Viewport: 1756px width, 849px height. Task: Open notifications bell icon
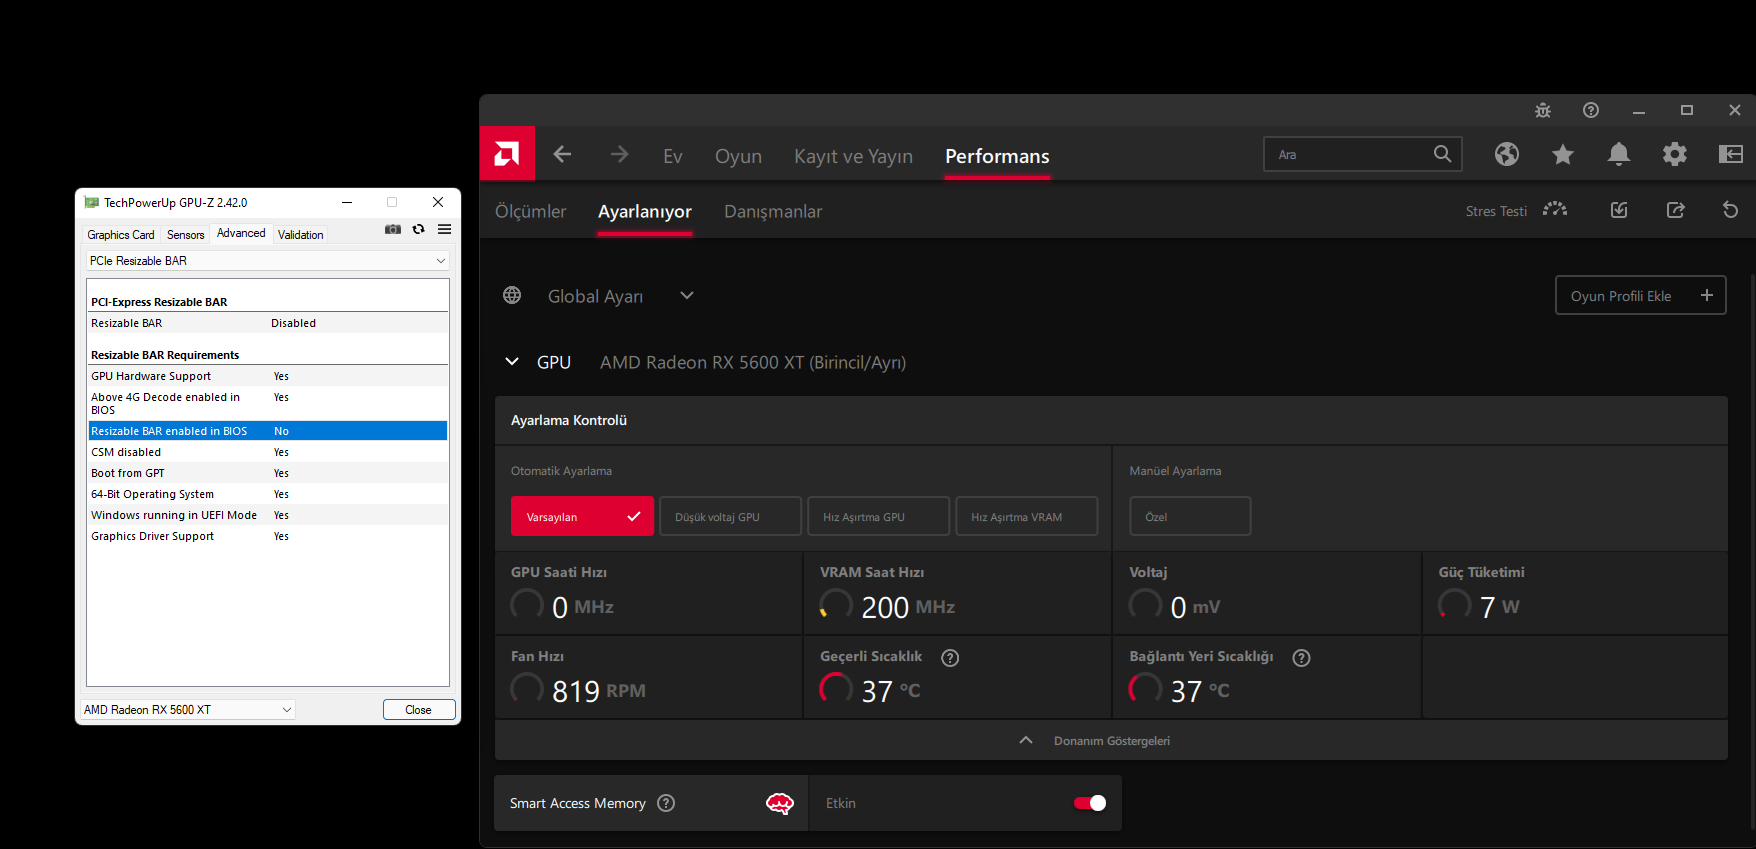tap(1619, 154)
